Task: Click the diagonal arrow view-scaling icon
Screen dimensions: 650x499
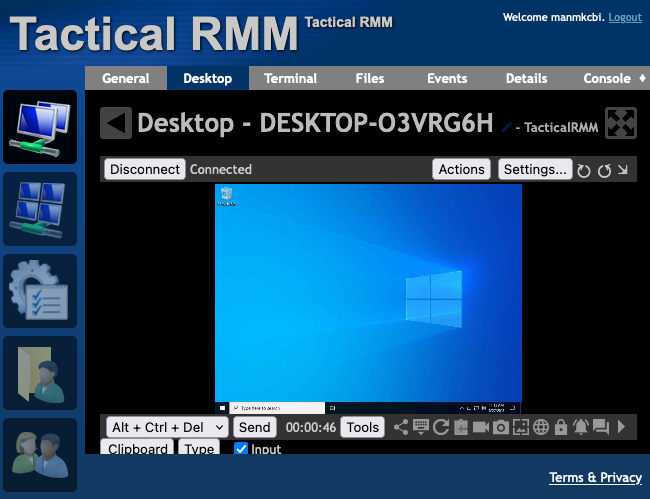Action: coord(623,170)
